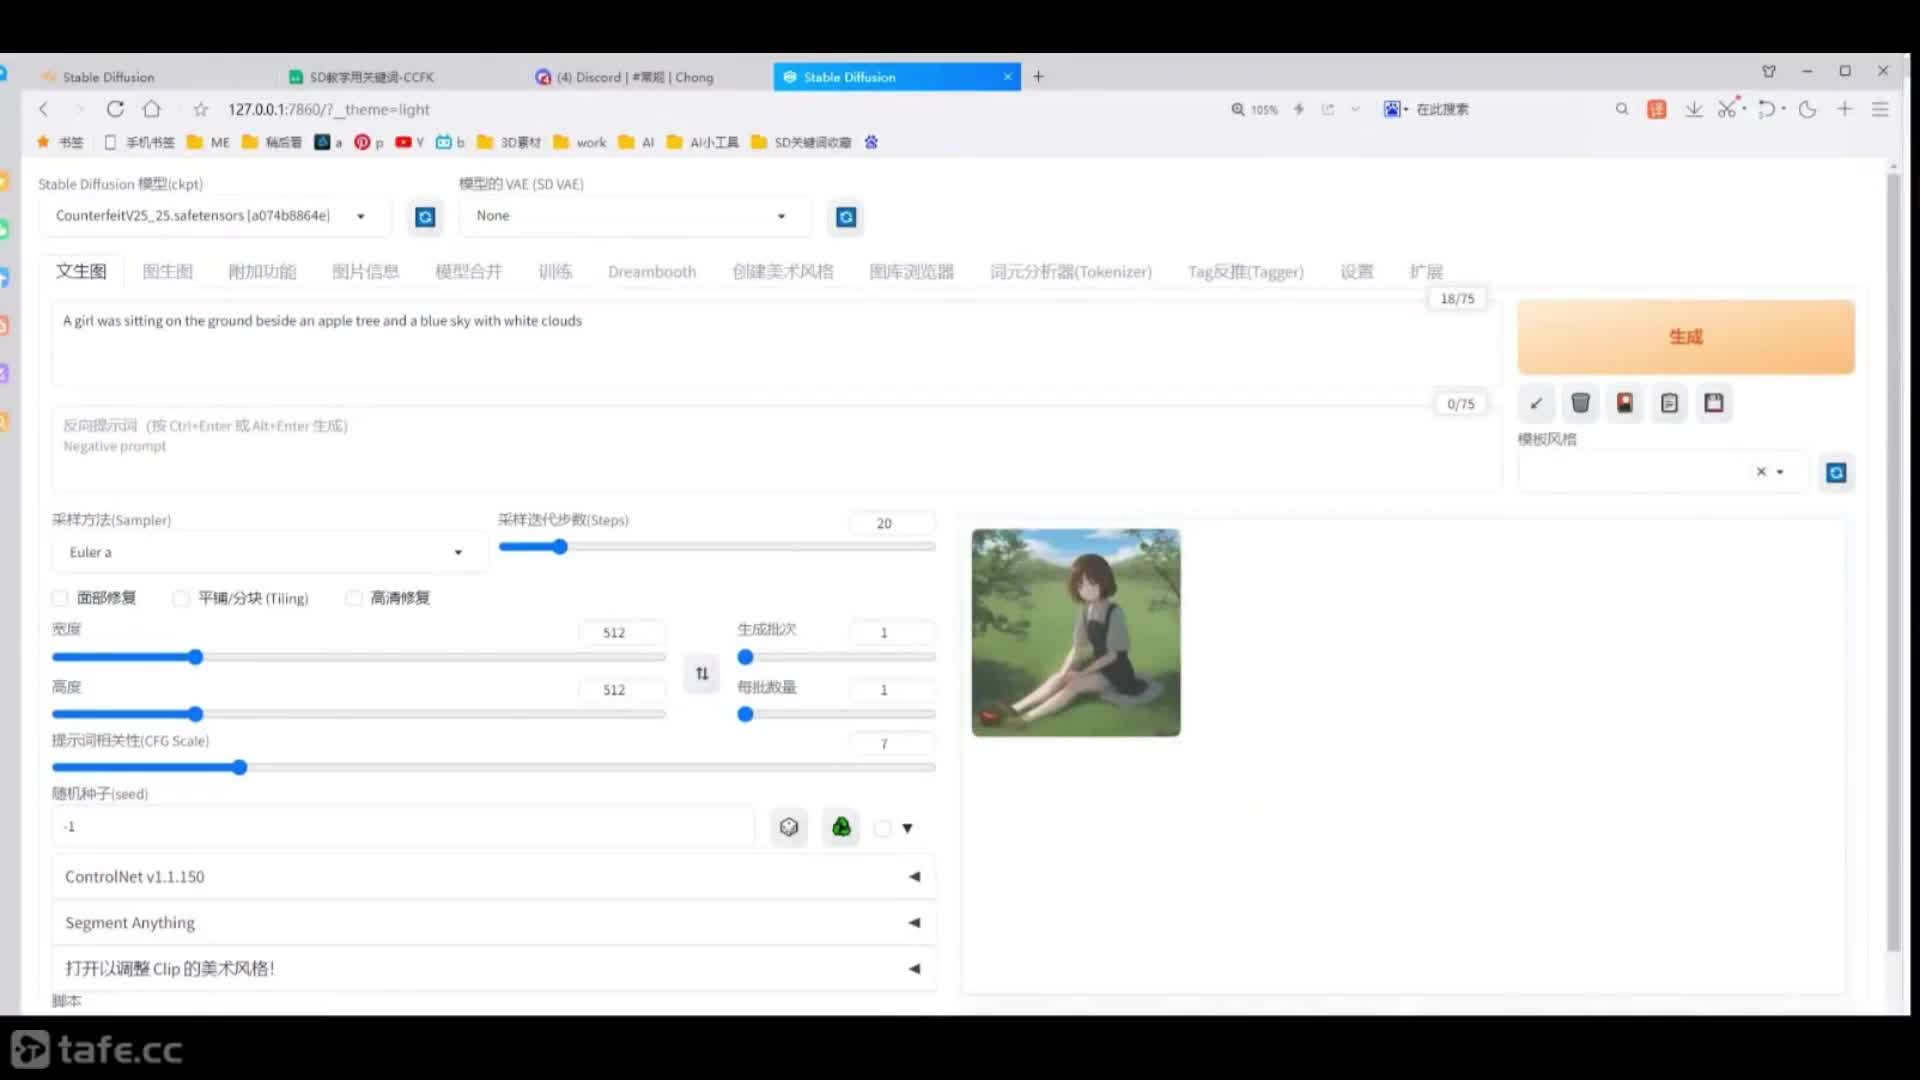Image resolution: width=1920 pixels, height=1080 pixels.
Task: Swap width and height with arrows button
Action: 702,673
